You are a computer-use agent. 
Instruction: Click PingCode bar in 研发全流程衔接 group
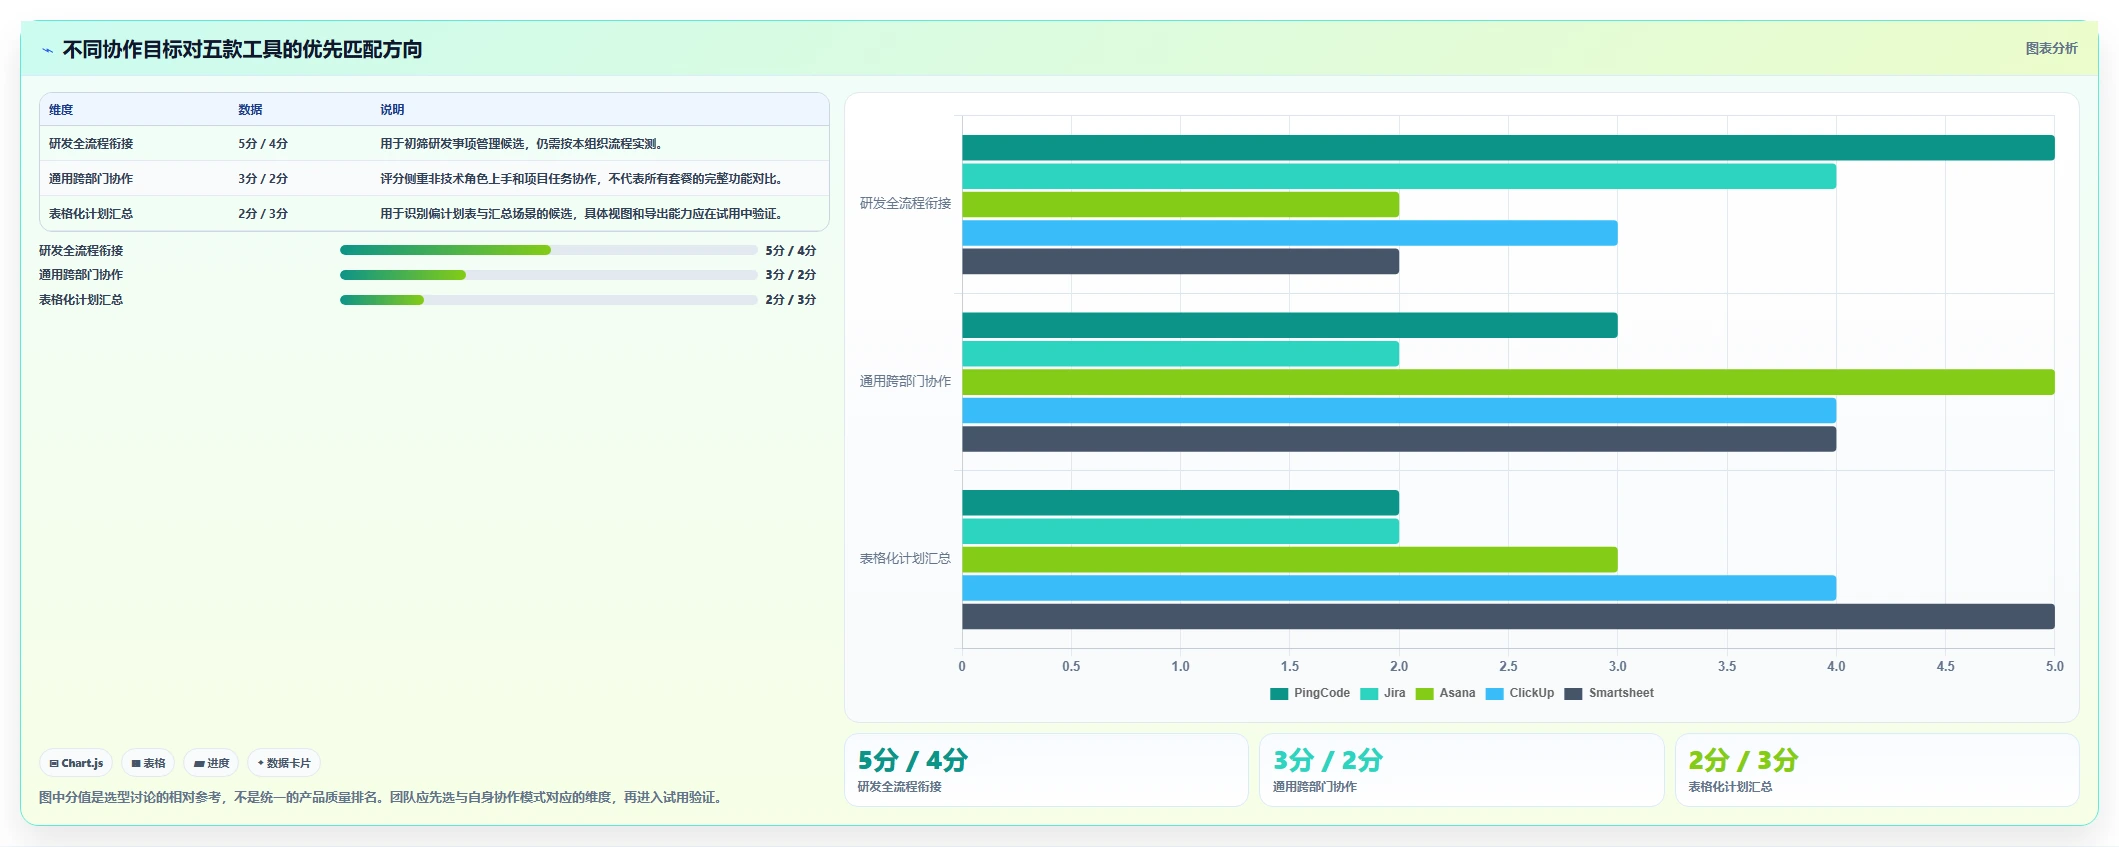(x=1508, y=148)
